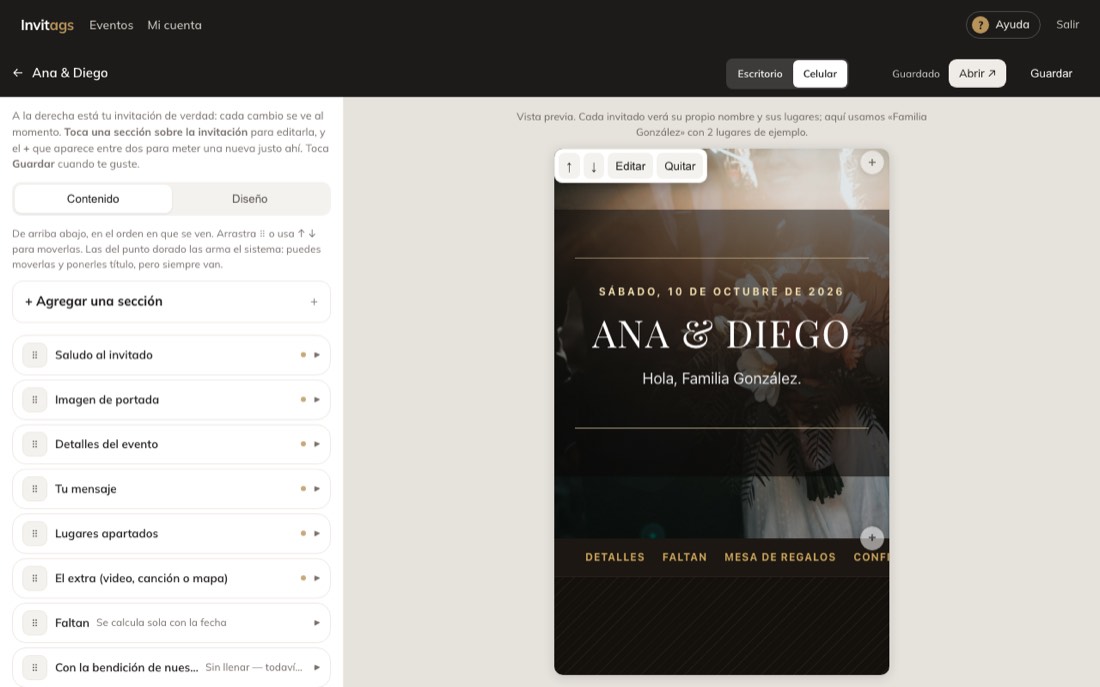1100x687 pixels.
Task: Click Guardar to save the invitation
Action: pos(1051,74)
